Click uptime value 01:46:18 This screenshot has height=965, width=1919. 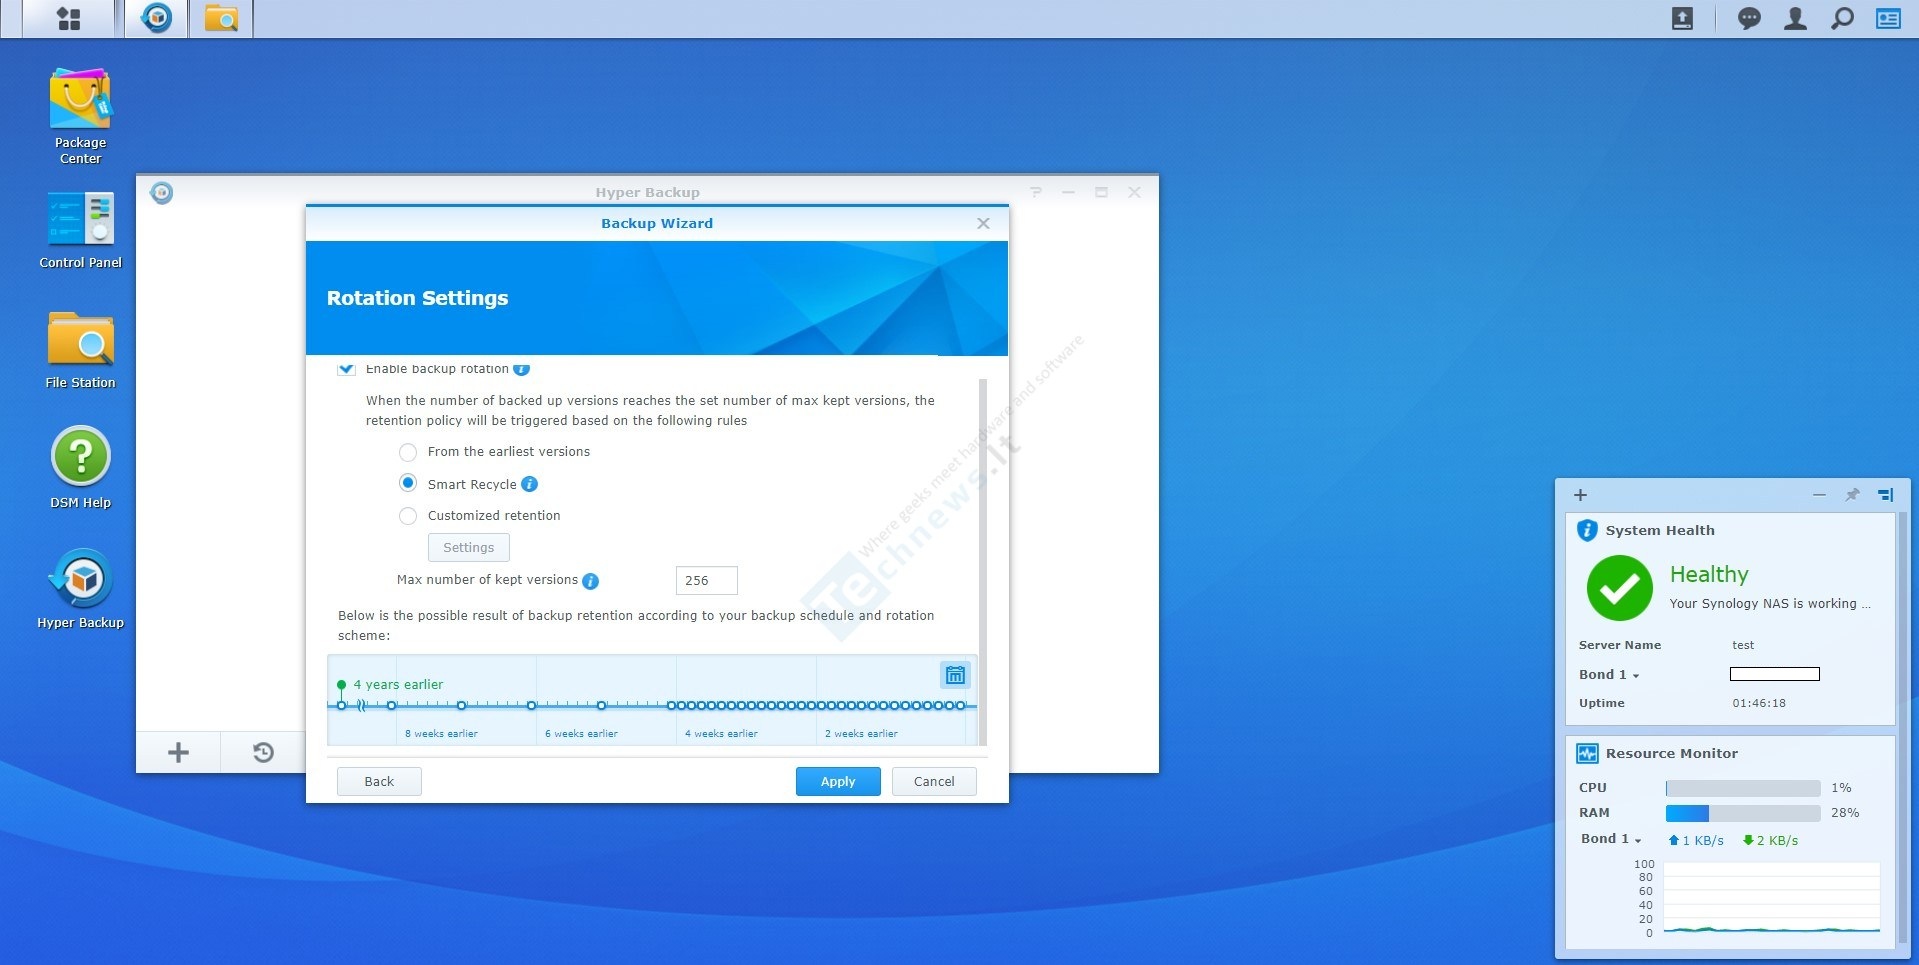(1759, 704)
